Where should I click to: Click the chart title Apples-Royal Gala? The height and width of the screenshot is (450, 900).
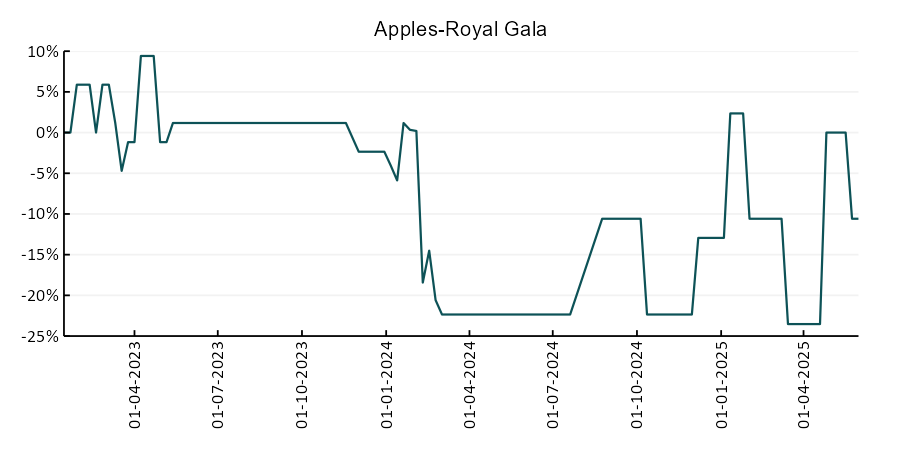tap(460, 29)
